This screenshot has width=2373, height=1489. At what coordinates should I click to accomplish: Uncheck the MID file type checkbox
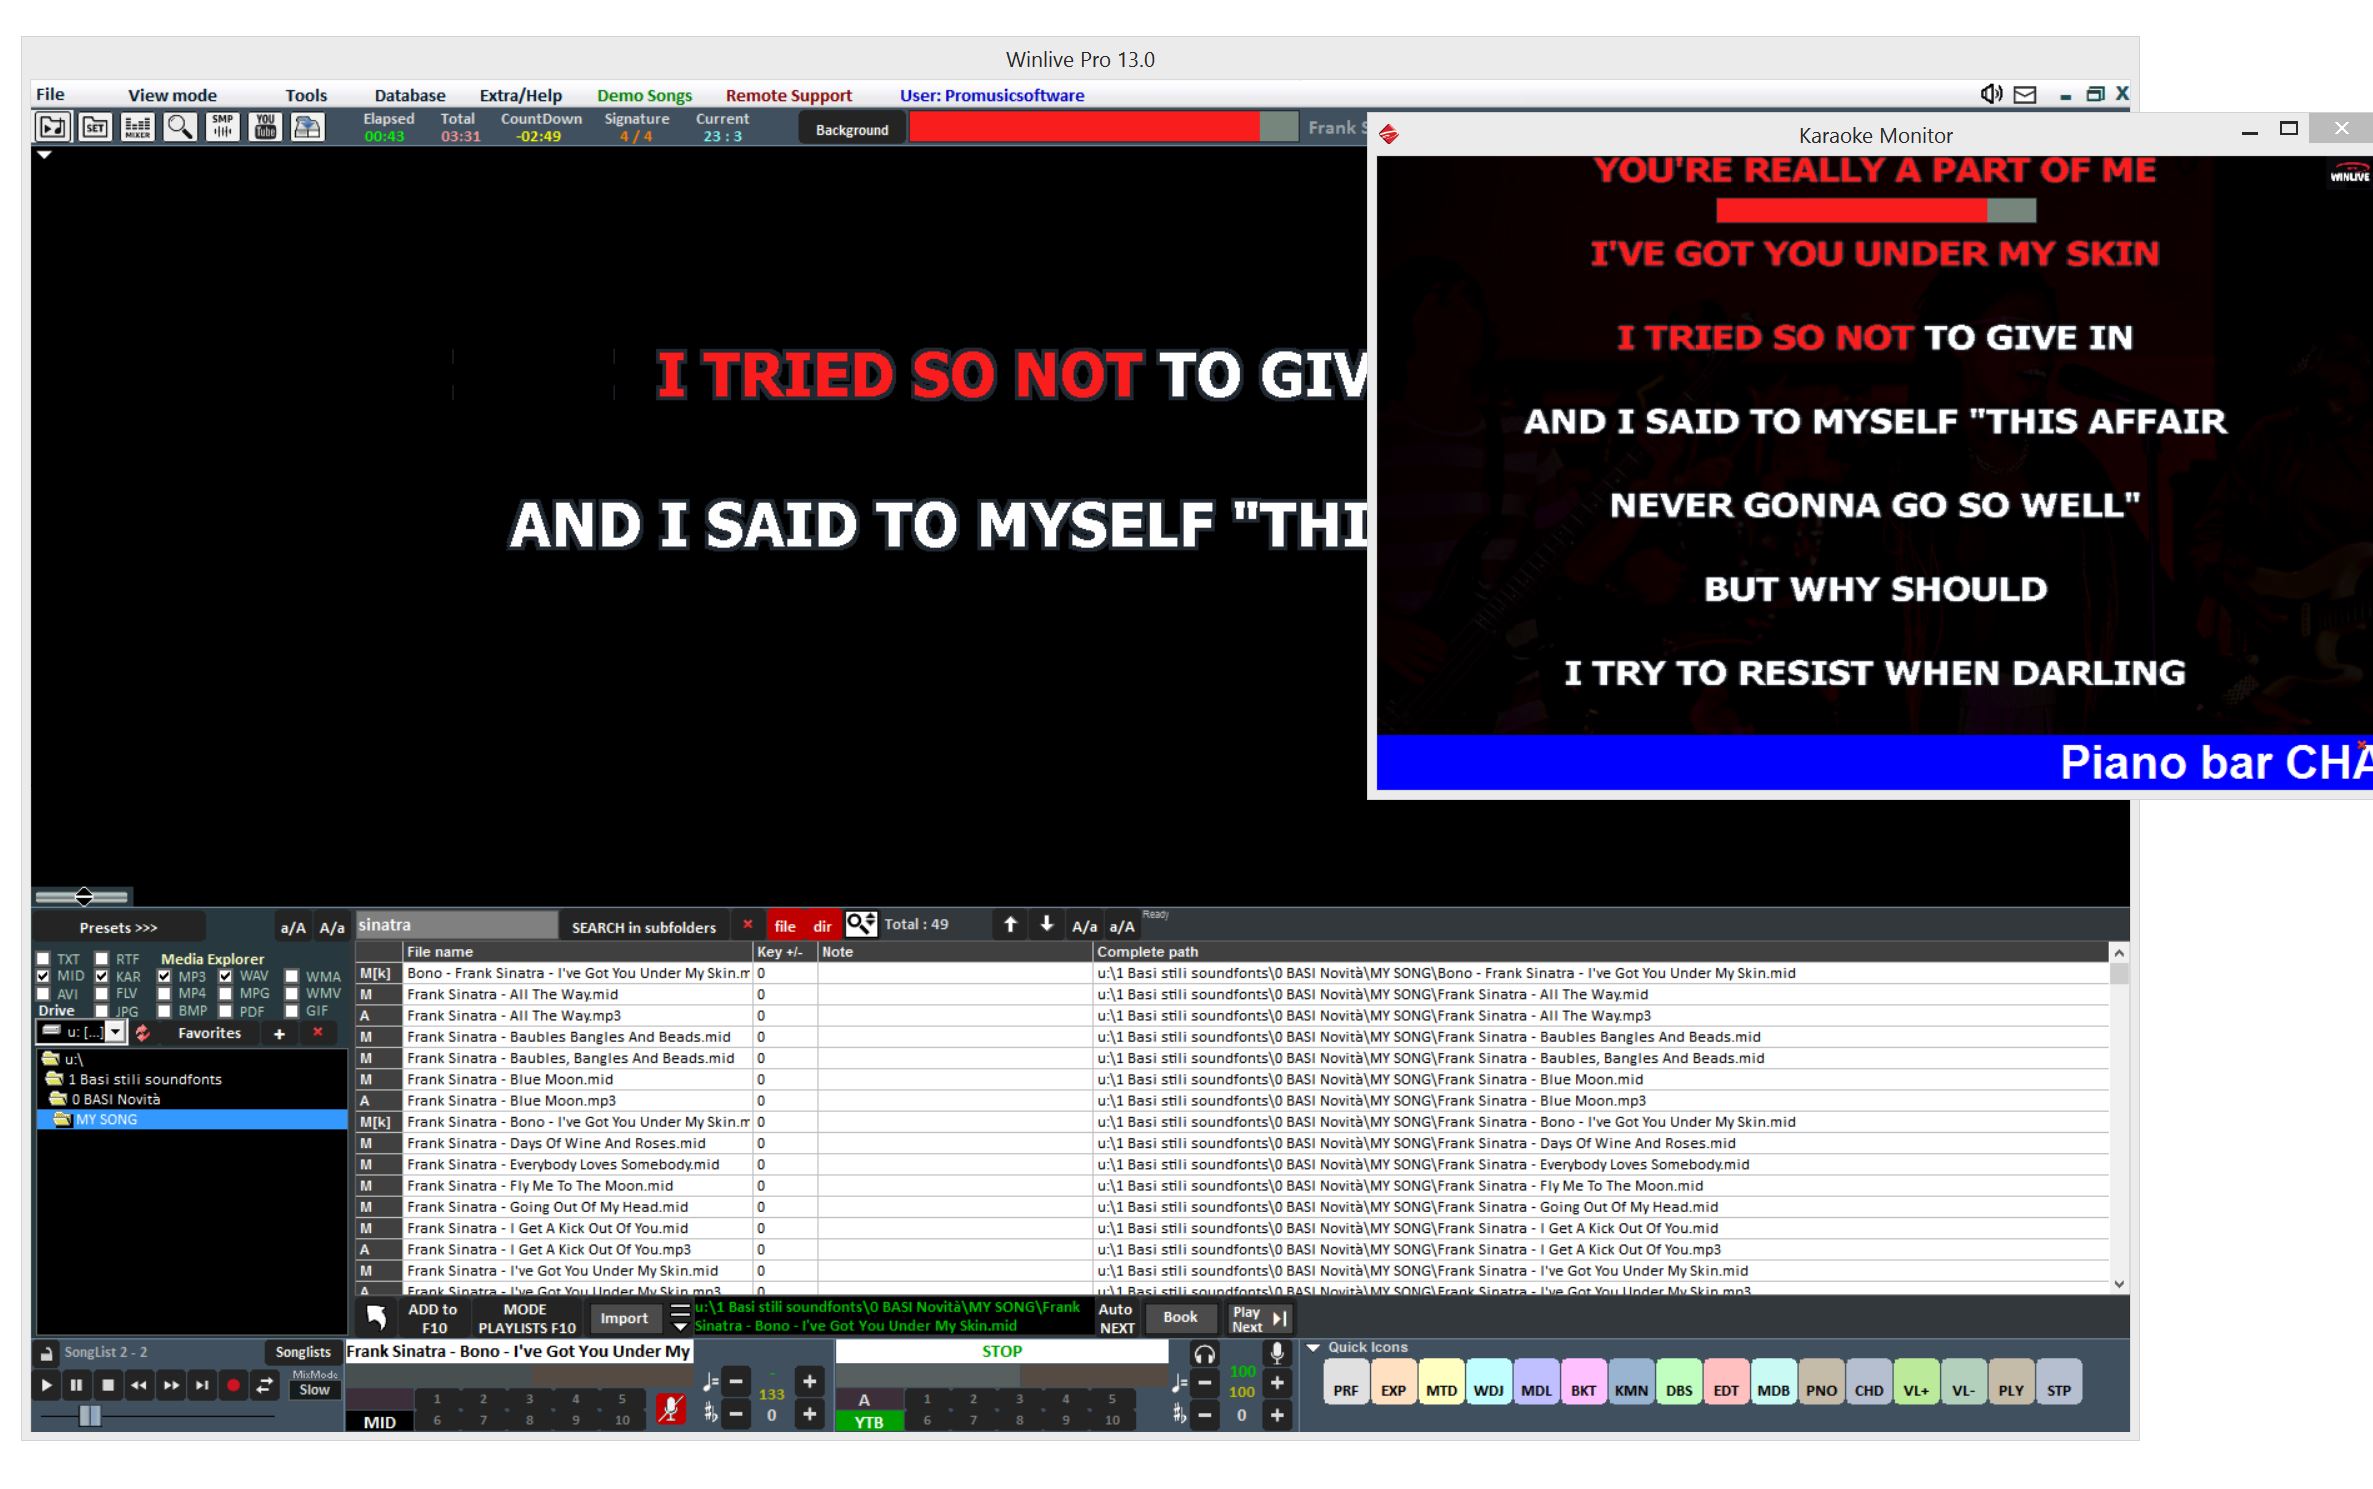(x=43, y=976)
